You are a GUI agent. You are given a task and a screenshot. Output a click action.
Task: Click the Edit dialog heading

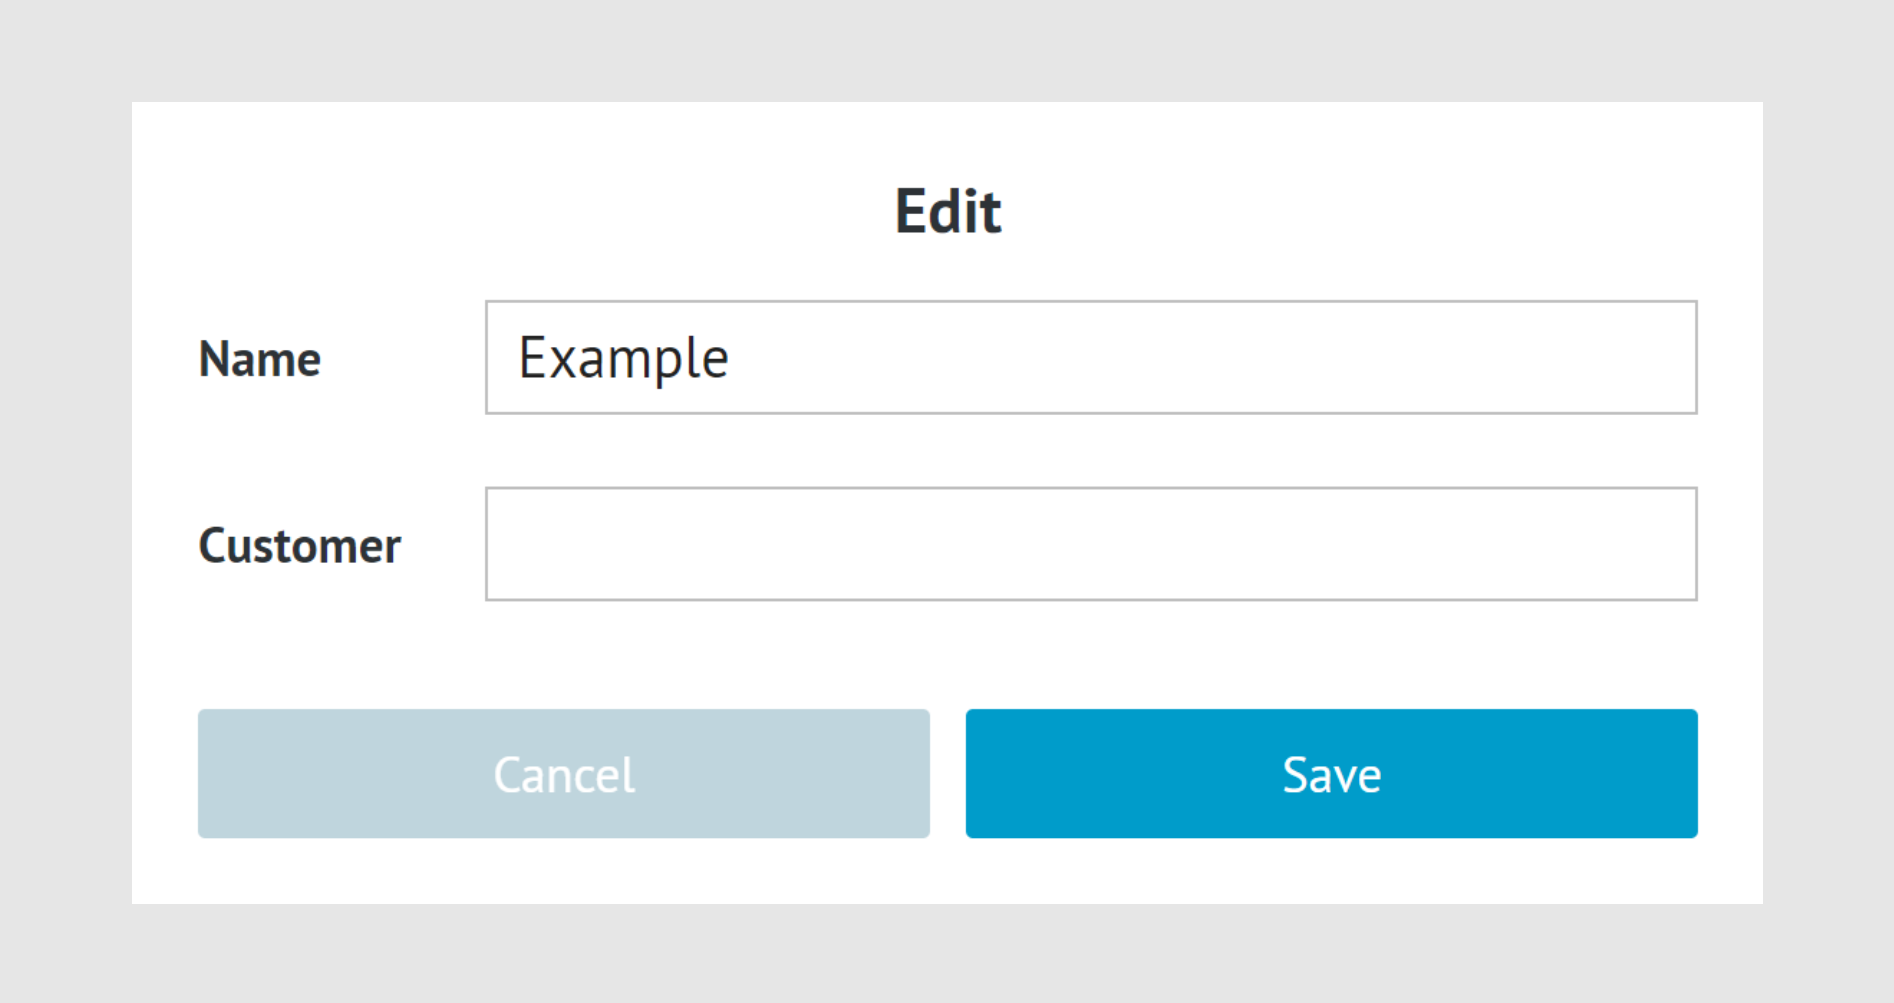(947, 211)
